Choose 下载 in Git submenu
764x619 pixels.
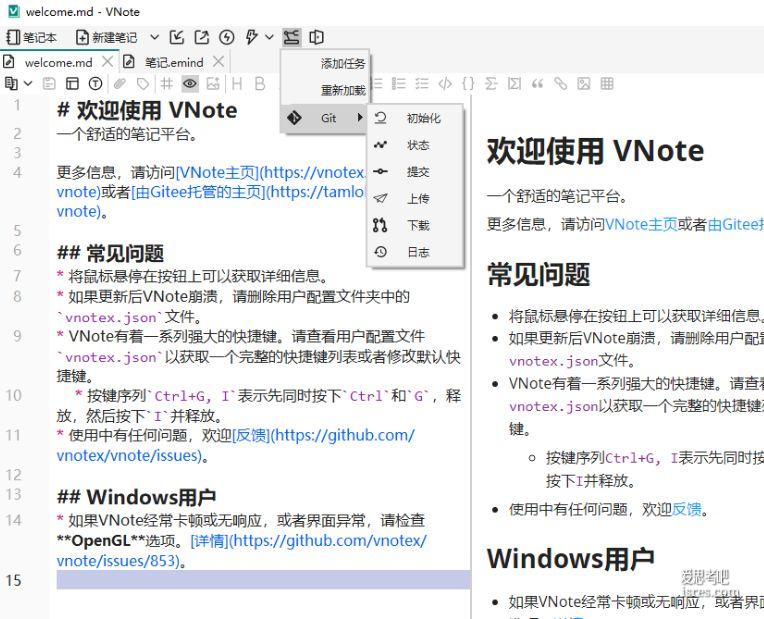pos(415,225)
